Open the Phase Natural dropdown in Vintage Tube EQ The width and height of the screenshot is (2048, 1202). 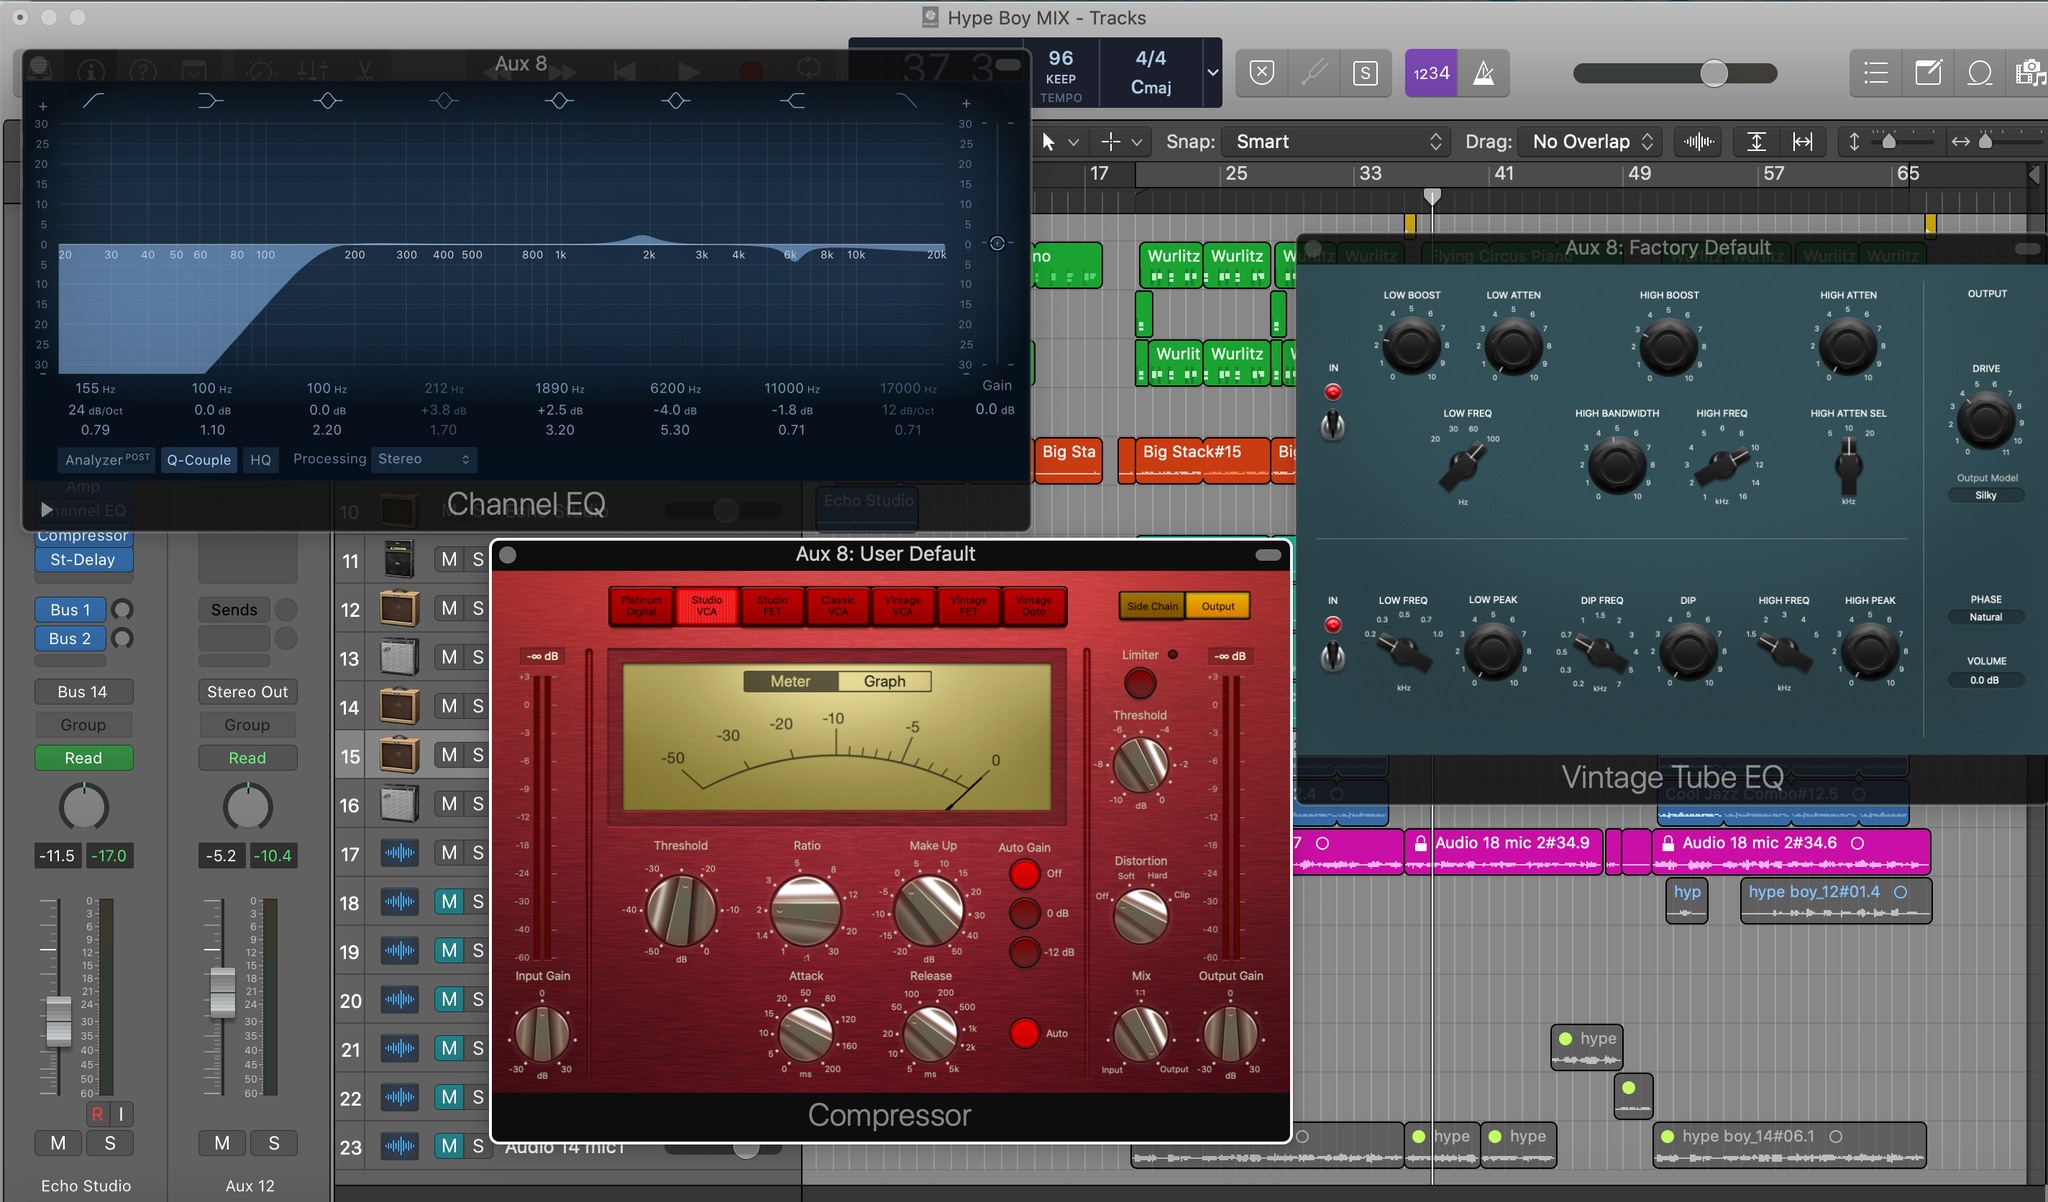(x=1986, y=617)
